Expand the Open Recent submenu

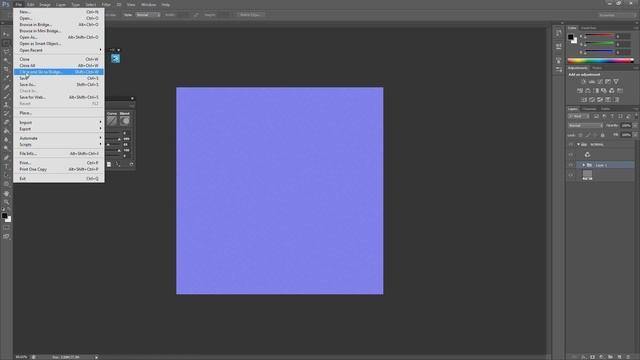tap(59, 50)
